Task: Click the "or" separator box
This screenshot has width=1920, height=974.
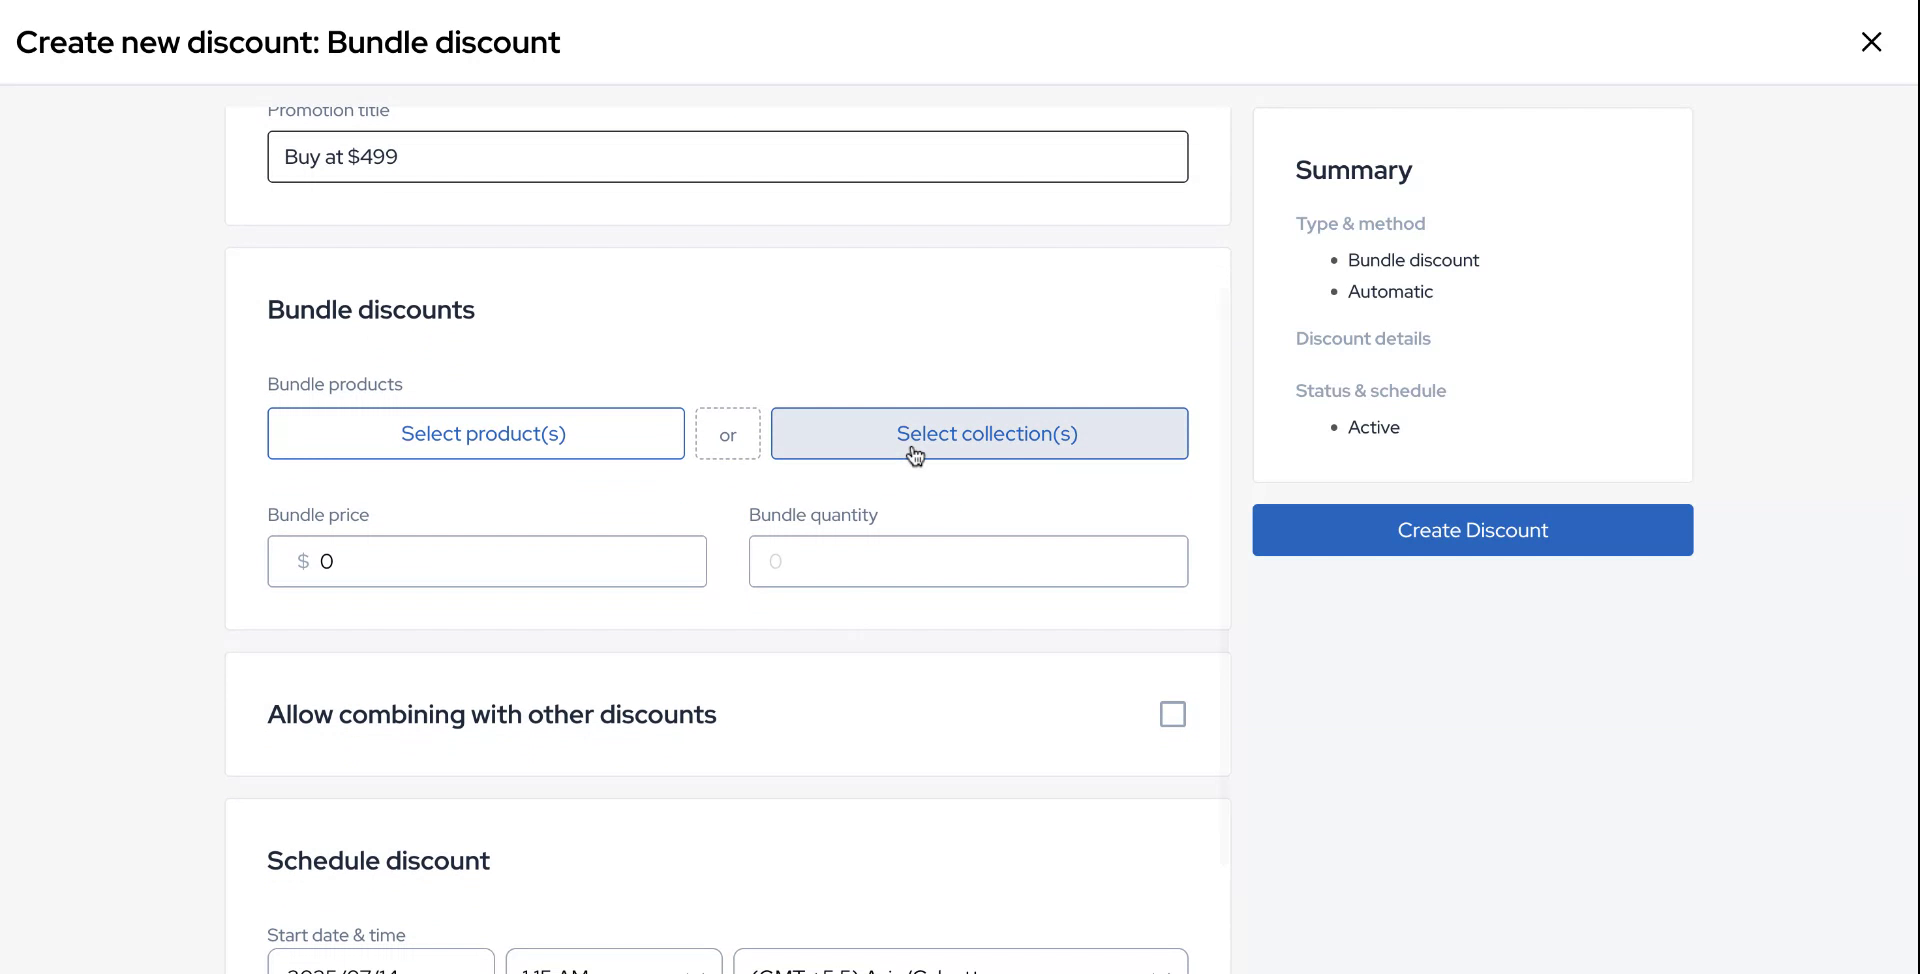Action: point(728,435)
